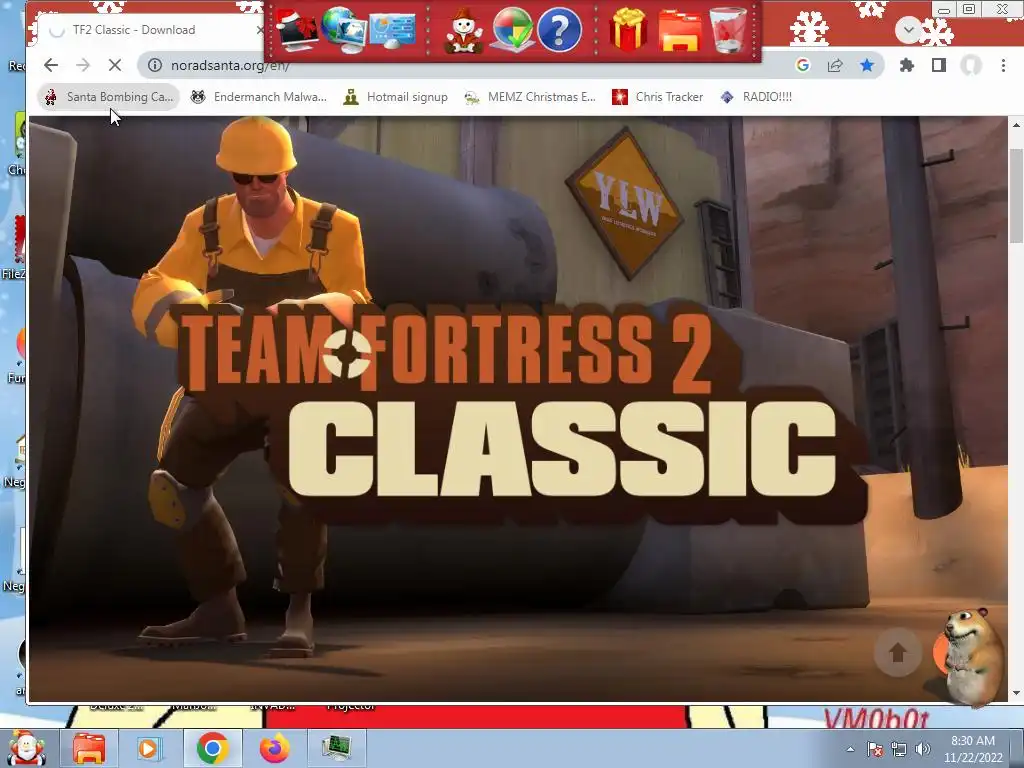This screenshot has width=1024, height=768.
Task: Click the Google icon in the address bar
Action: click(x=803, y=65)
